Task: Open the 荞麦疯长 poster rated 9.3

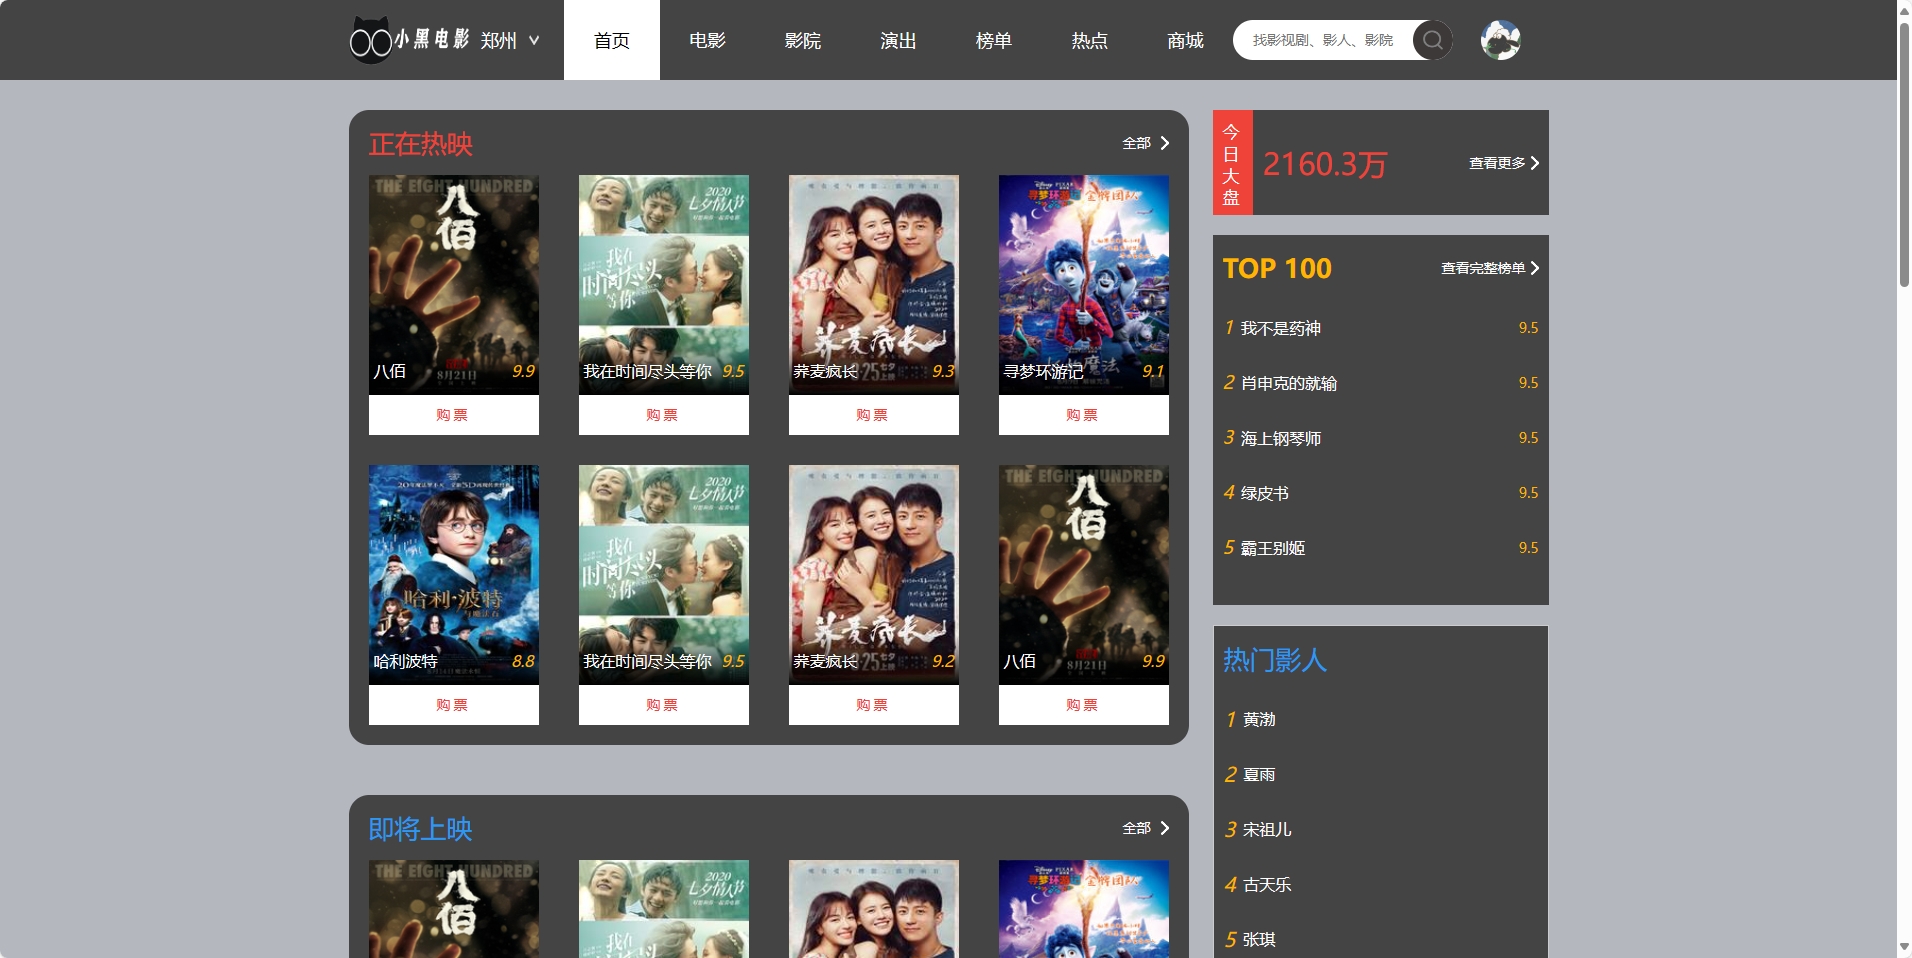Action: point(874,285)
